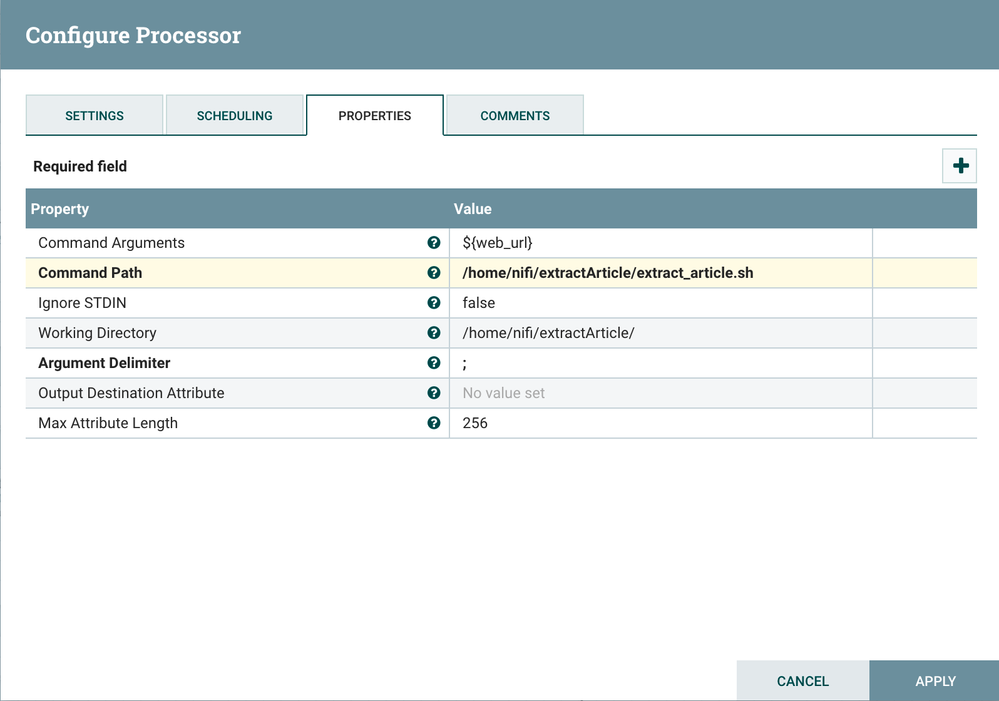Click help icon beside Working Directory
The image size is (999, 701).
point(434,333)
